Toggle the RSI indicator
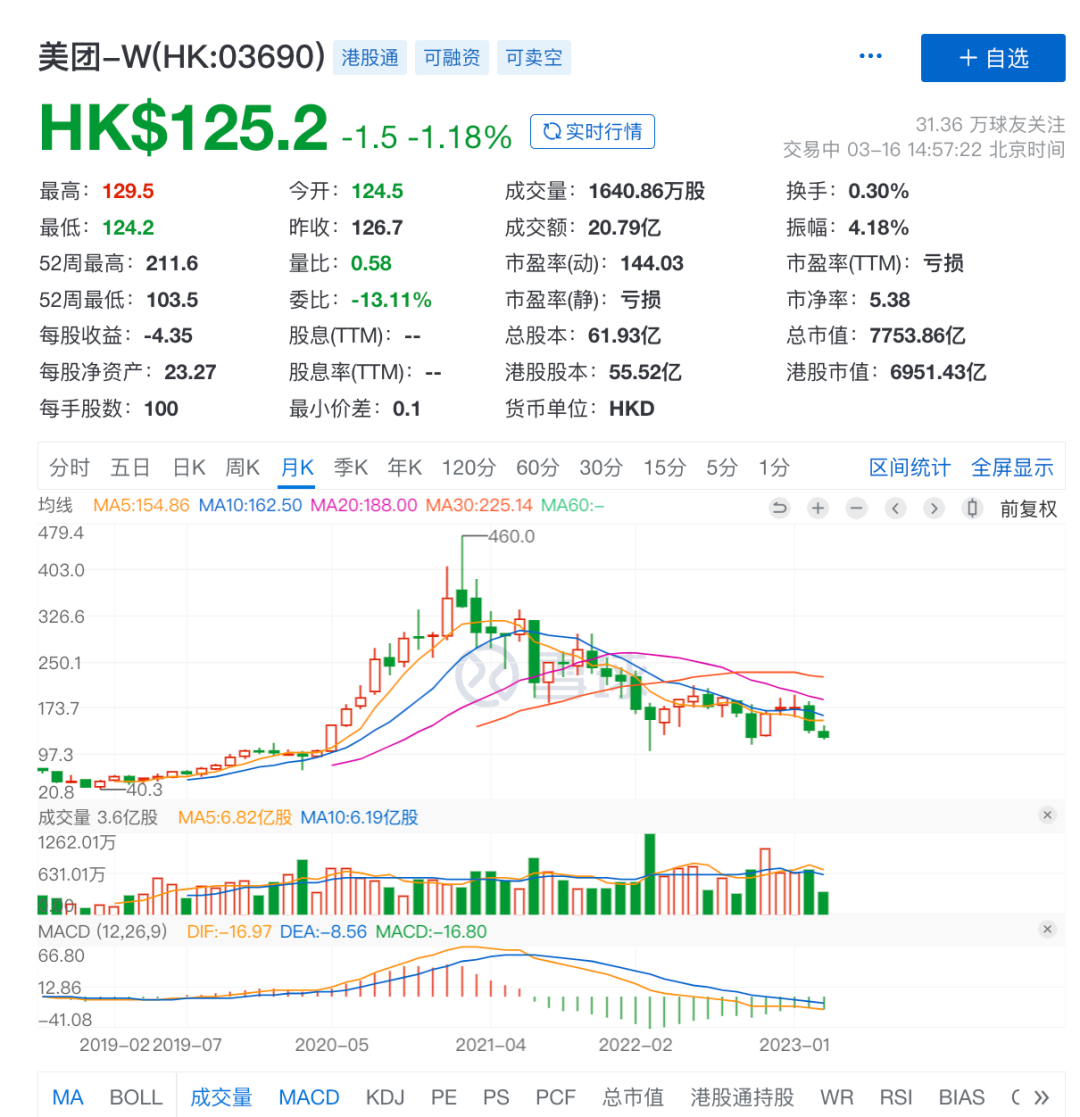Viewport: 1080px width, 1117px height. [895, 1097]
